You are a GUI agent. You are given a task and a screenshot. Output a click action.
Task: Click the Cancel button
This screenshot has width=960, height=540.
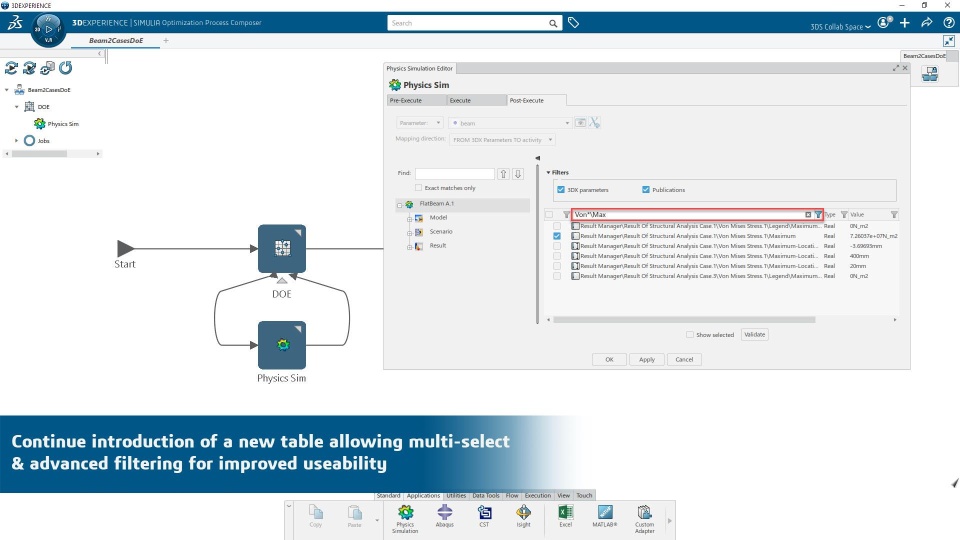pyautogui.click(x=684, y=359)
